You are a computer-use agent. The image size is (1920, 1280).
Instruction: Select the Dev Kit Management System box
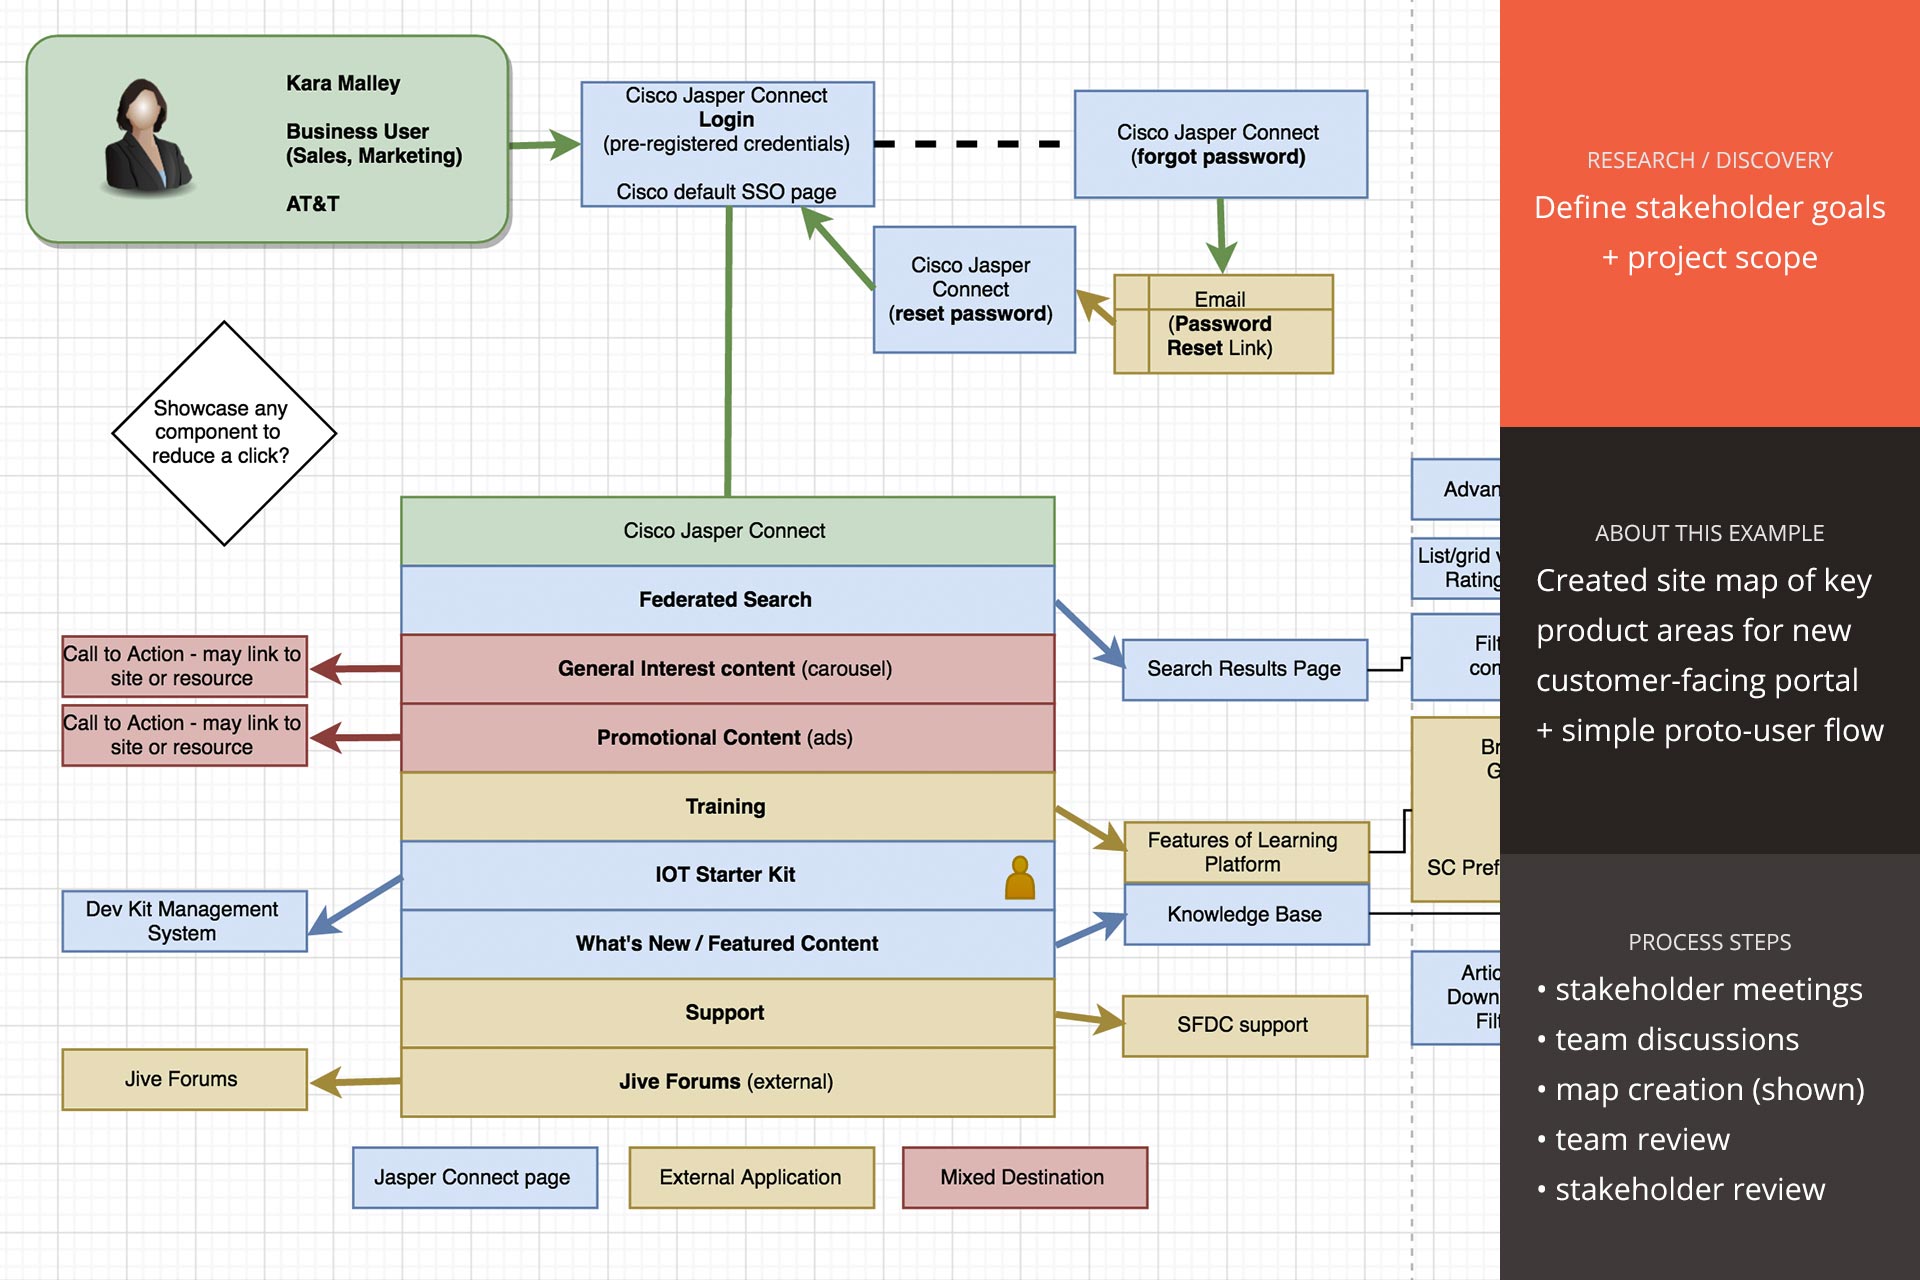[x=184, y=921]
